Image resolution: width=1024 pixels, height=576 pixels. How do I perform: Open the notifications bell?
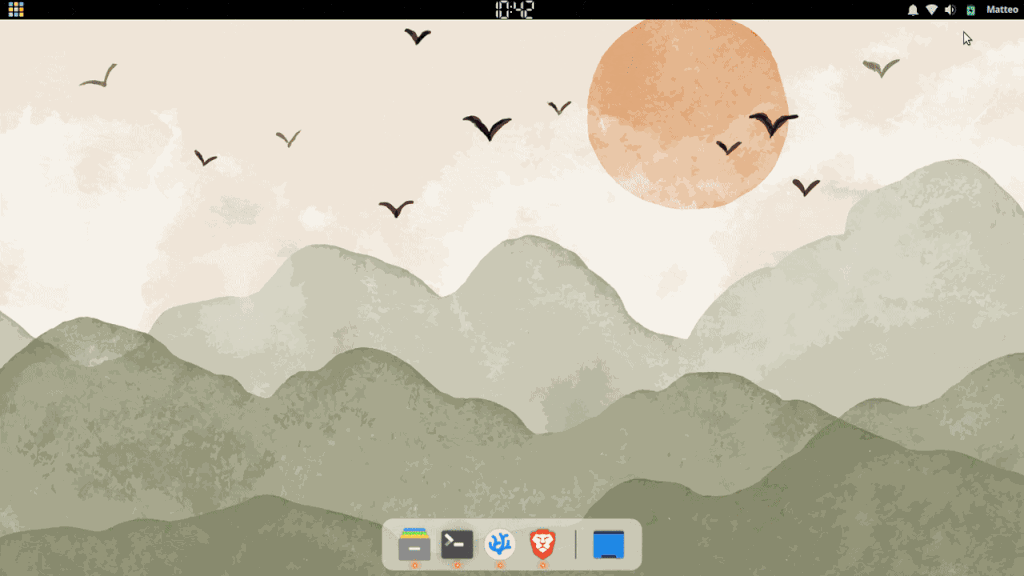click(912, 10)
